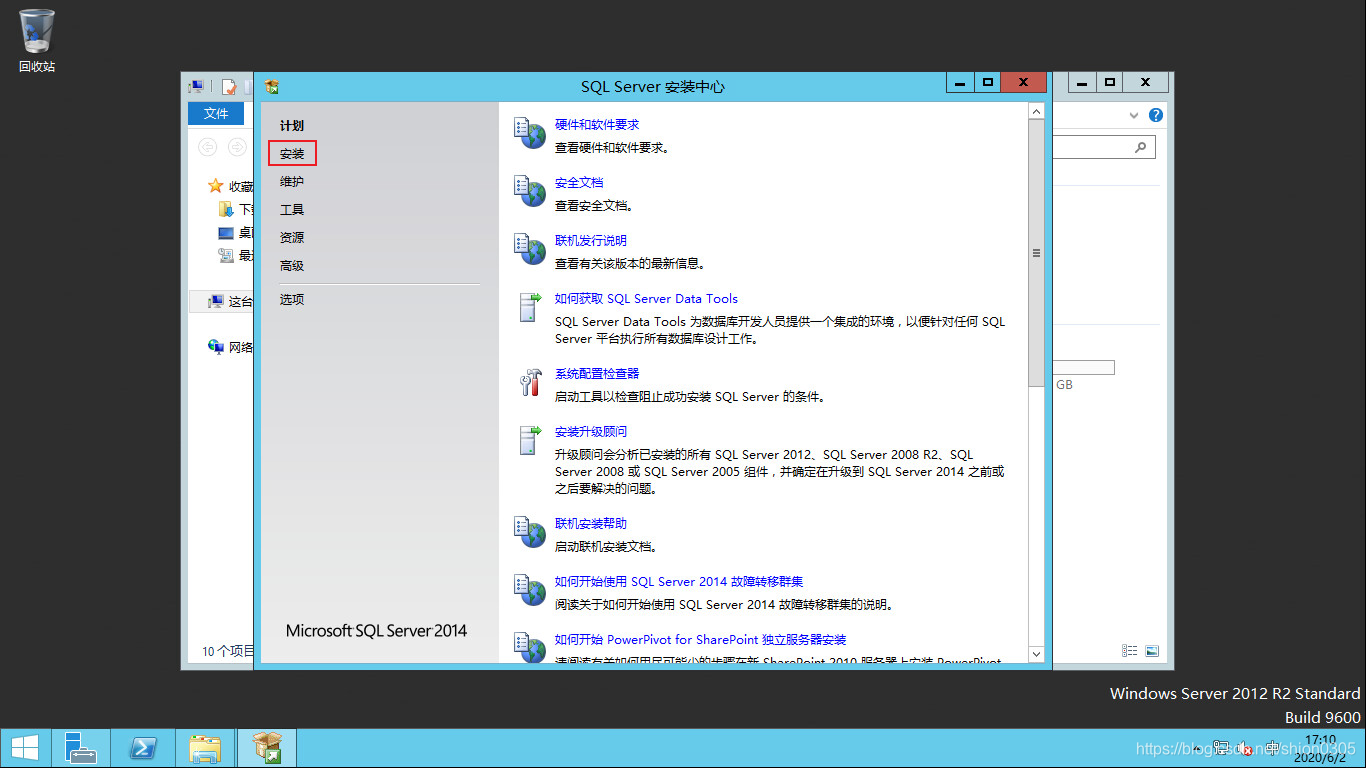Open the 文件 tab in Explorer
Viewport: 1366px width, 768px height.
click(x=216, y=114)
